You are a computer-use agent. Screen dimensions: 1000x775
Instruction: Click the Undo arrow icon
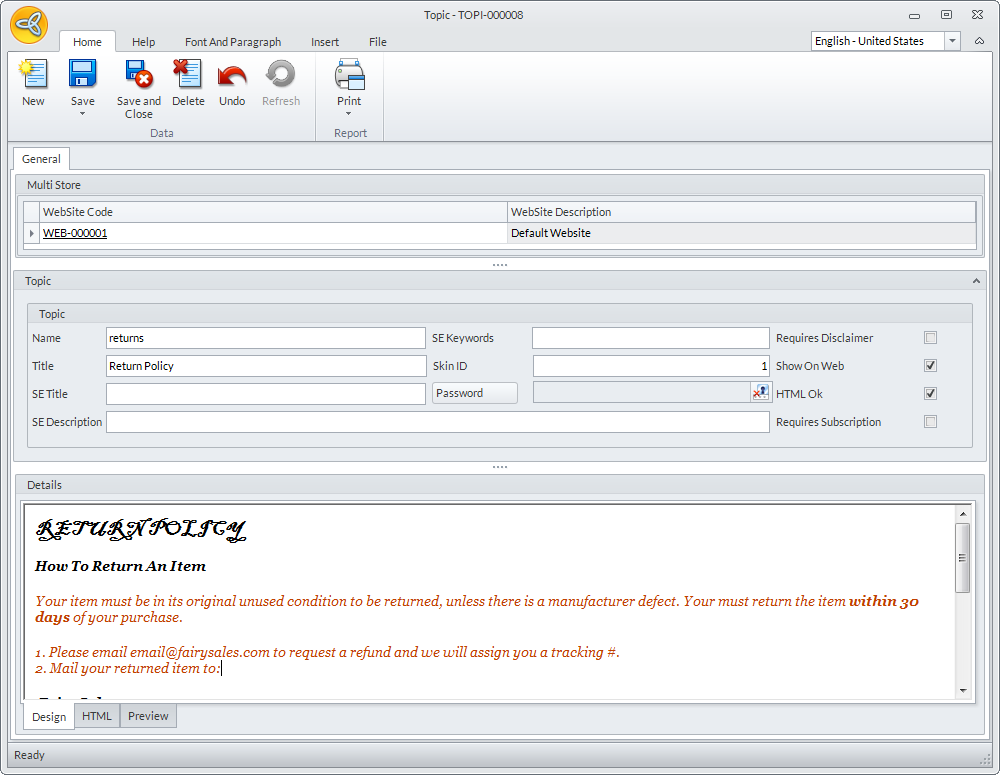(232, 75)
